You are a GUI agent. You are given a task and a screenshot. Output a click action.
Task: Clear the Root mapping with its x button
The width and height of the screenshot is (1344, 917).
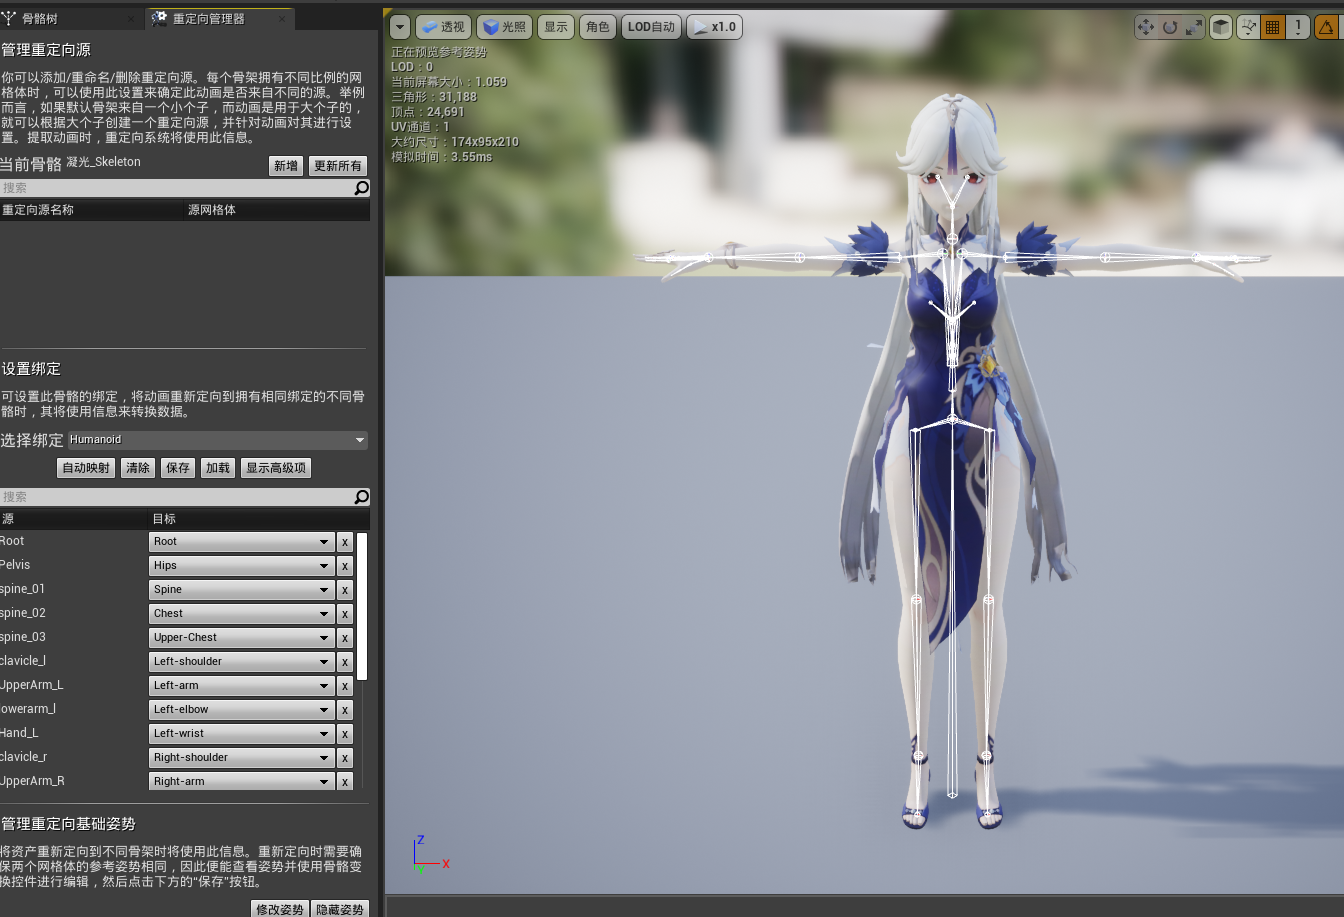click(x=345, y=542)
